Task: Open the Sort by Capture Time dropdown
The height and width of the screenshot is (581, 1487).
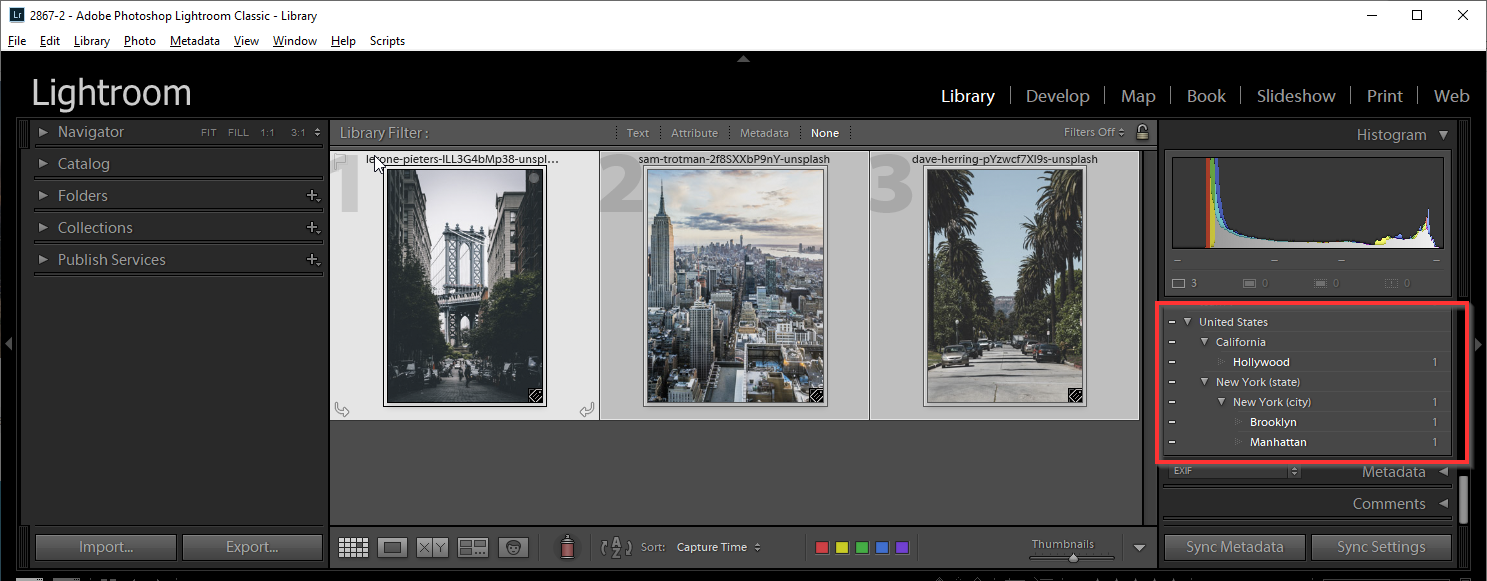Action: click(718, 547)
